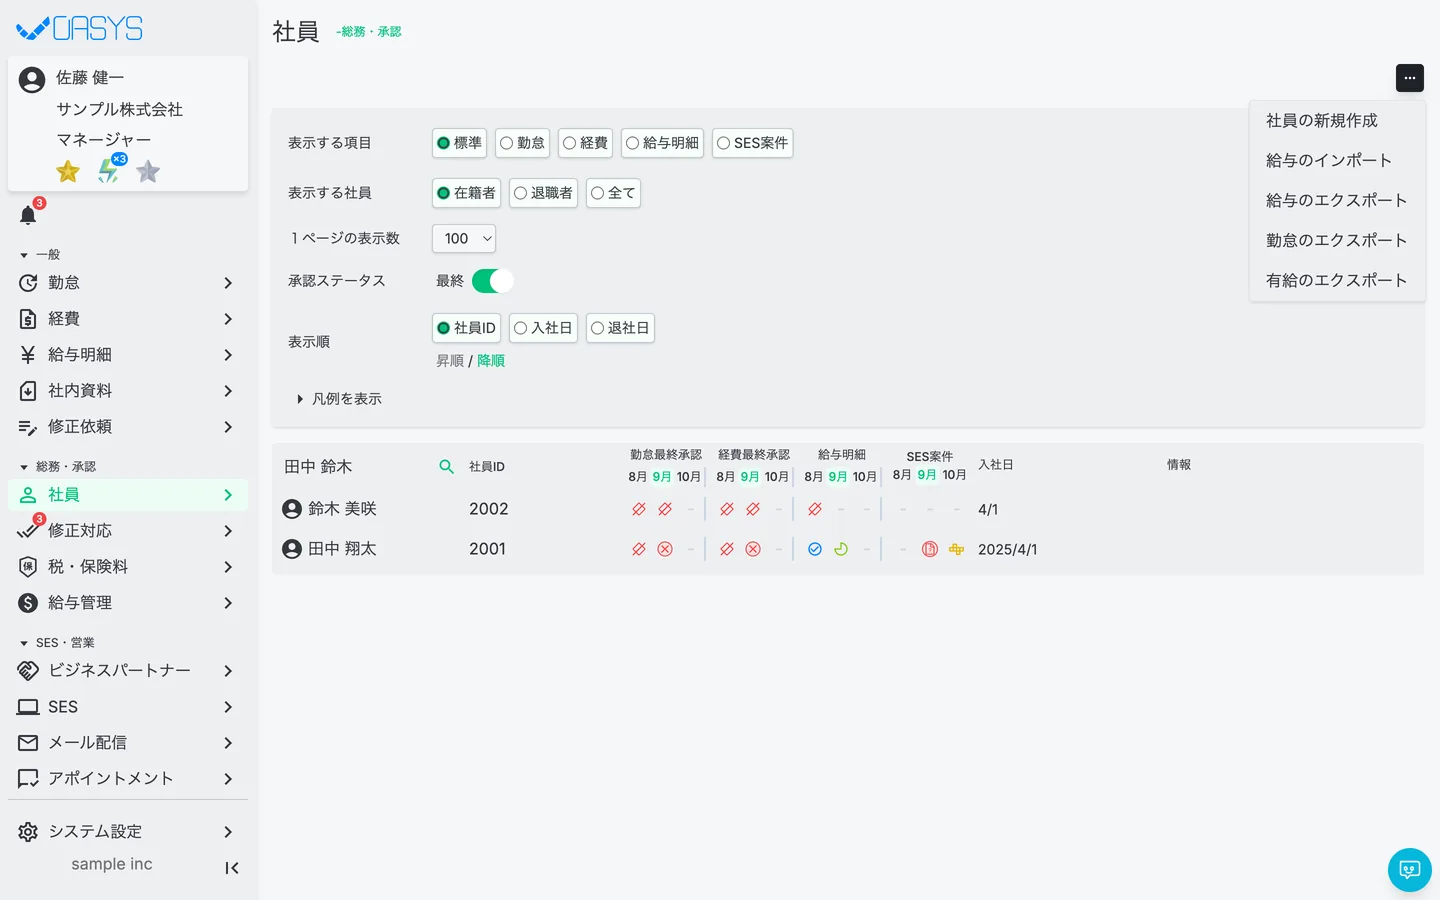This screenshot has height=900, width=1440.
Task: Click 田中 翔太 payslip August blue check icon
Action: tap(815, 549)
